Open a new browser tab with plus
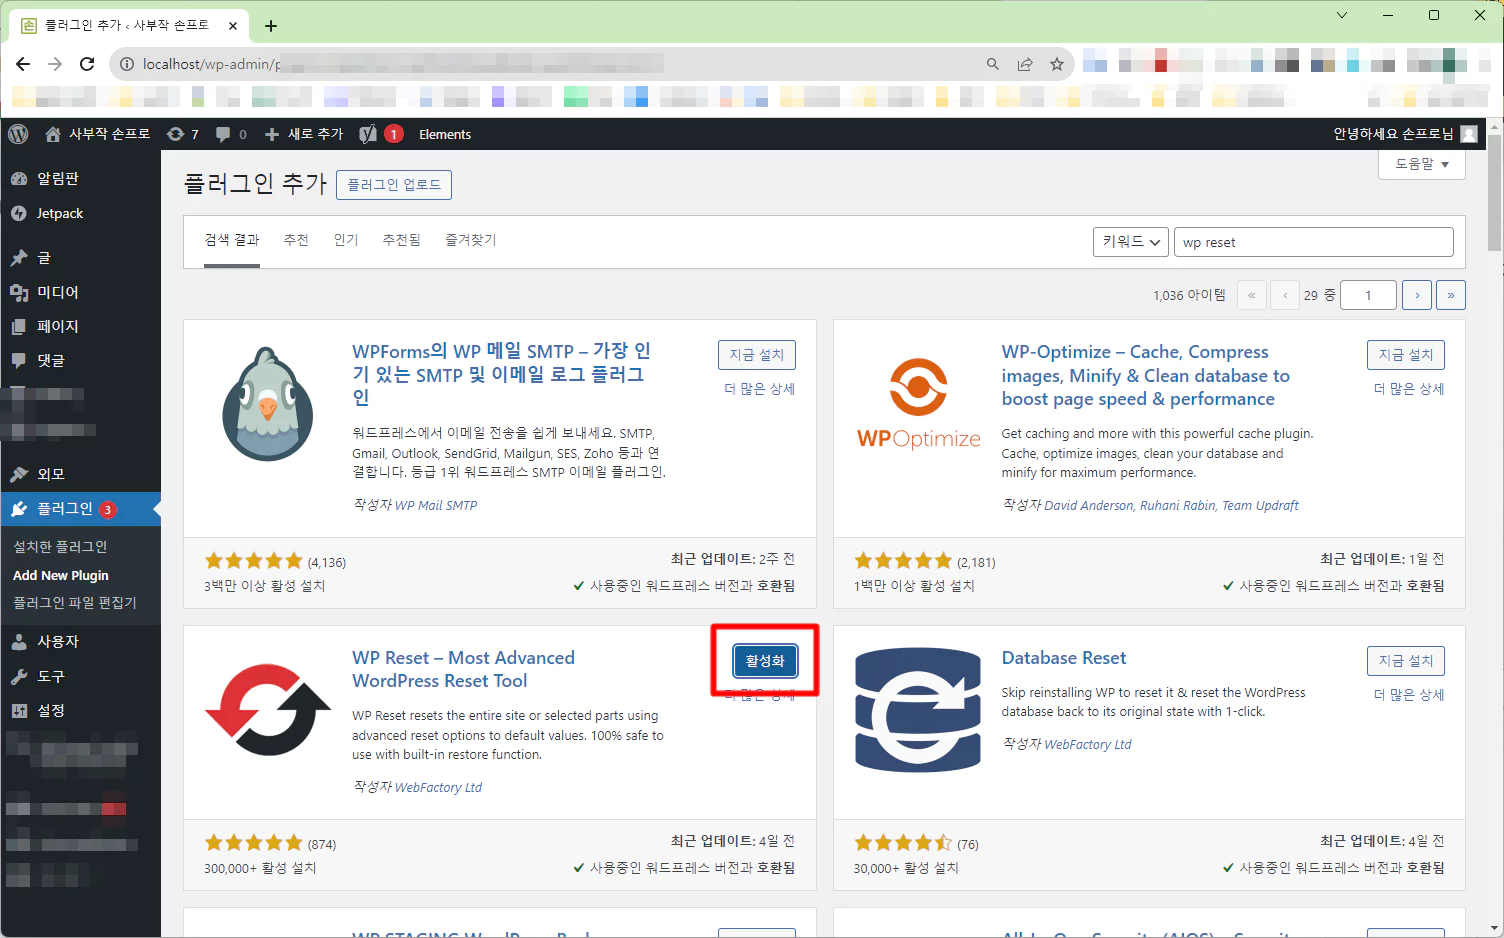This screenshot has width=1504, height=938. [271, 26]
